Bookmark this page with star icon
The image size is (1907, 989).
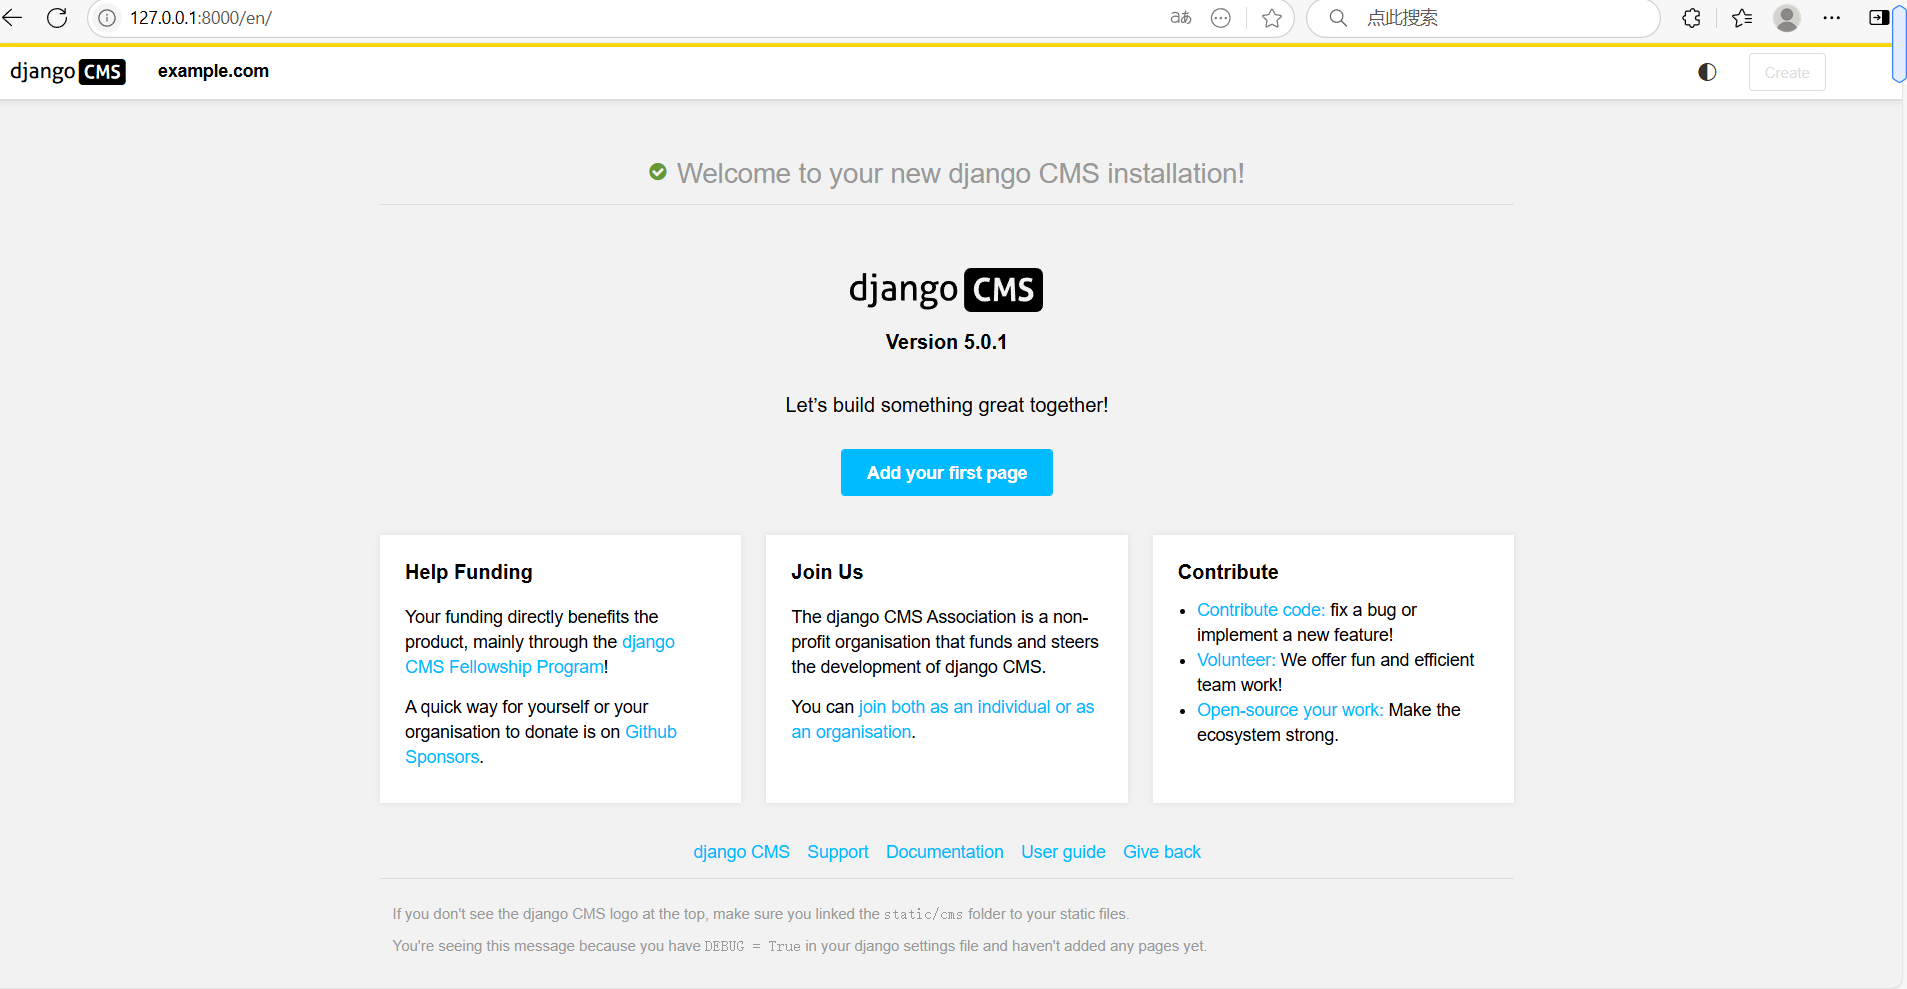(1272, 18)
